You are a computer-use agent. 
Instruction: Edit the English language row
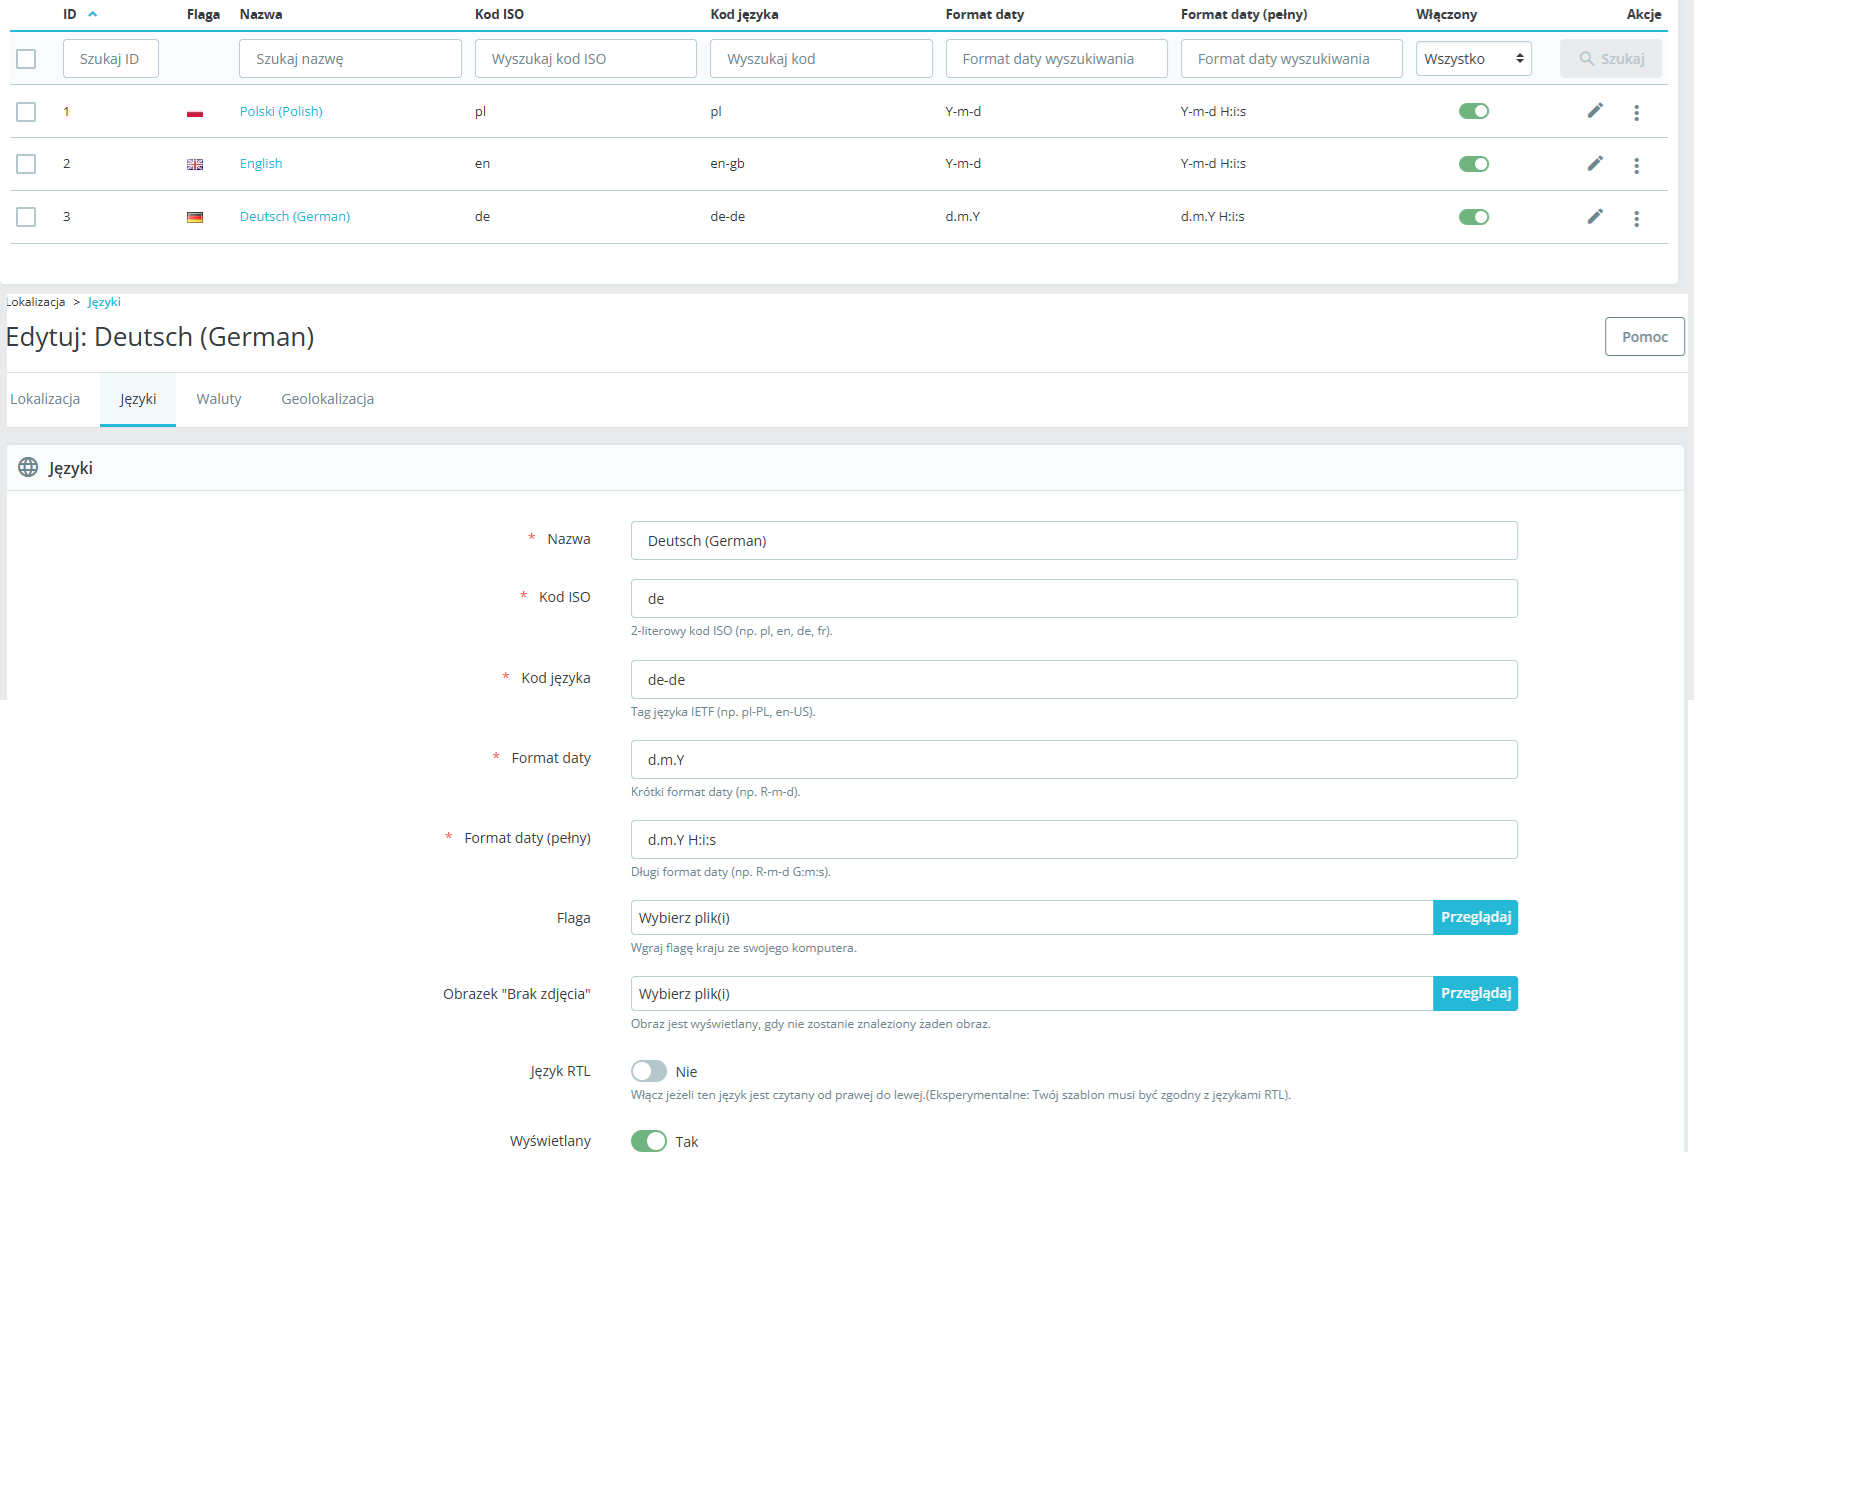pos(1595,164)
